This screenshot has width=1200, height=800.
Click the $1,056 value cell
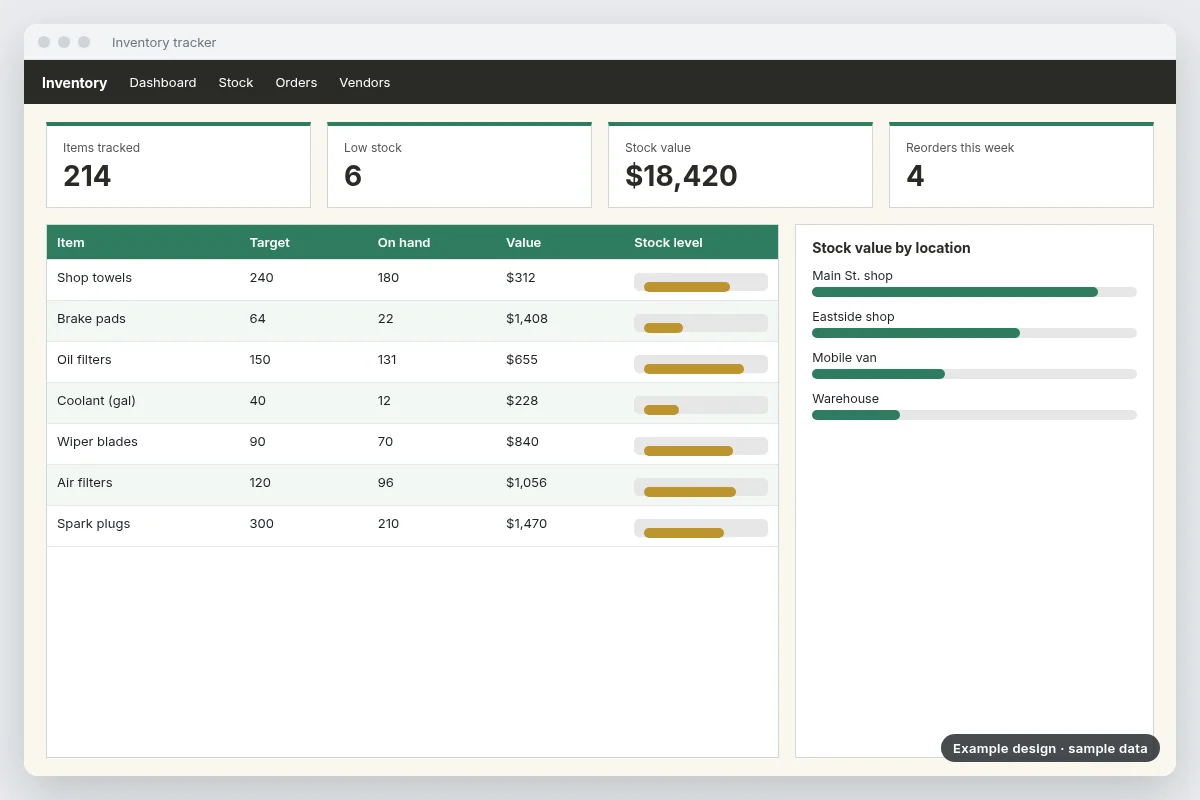tap(527, 483)
